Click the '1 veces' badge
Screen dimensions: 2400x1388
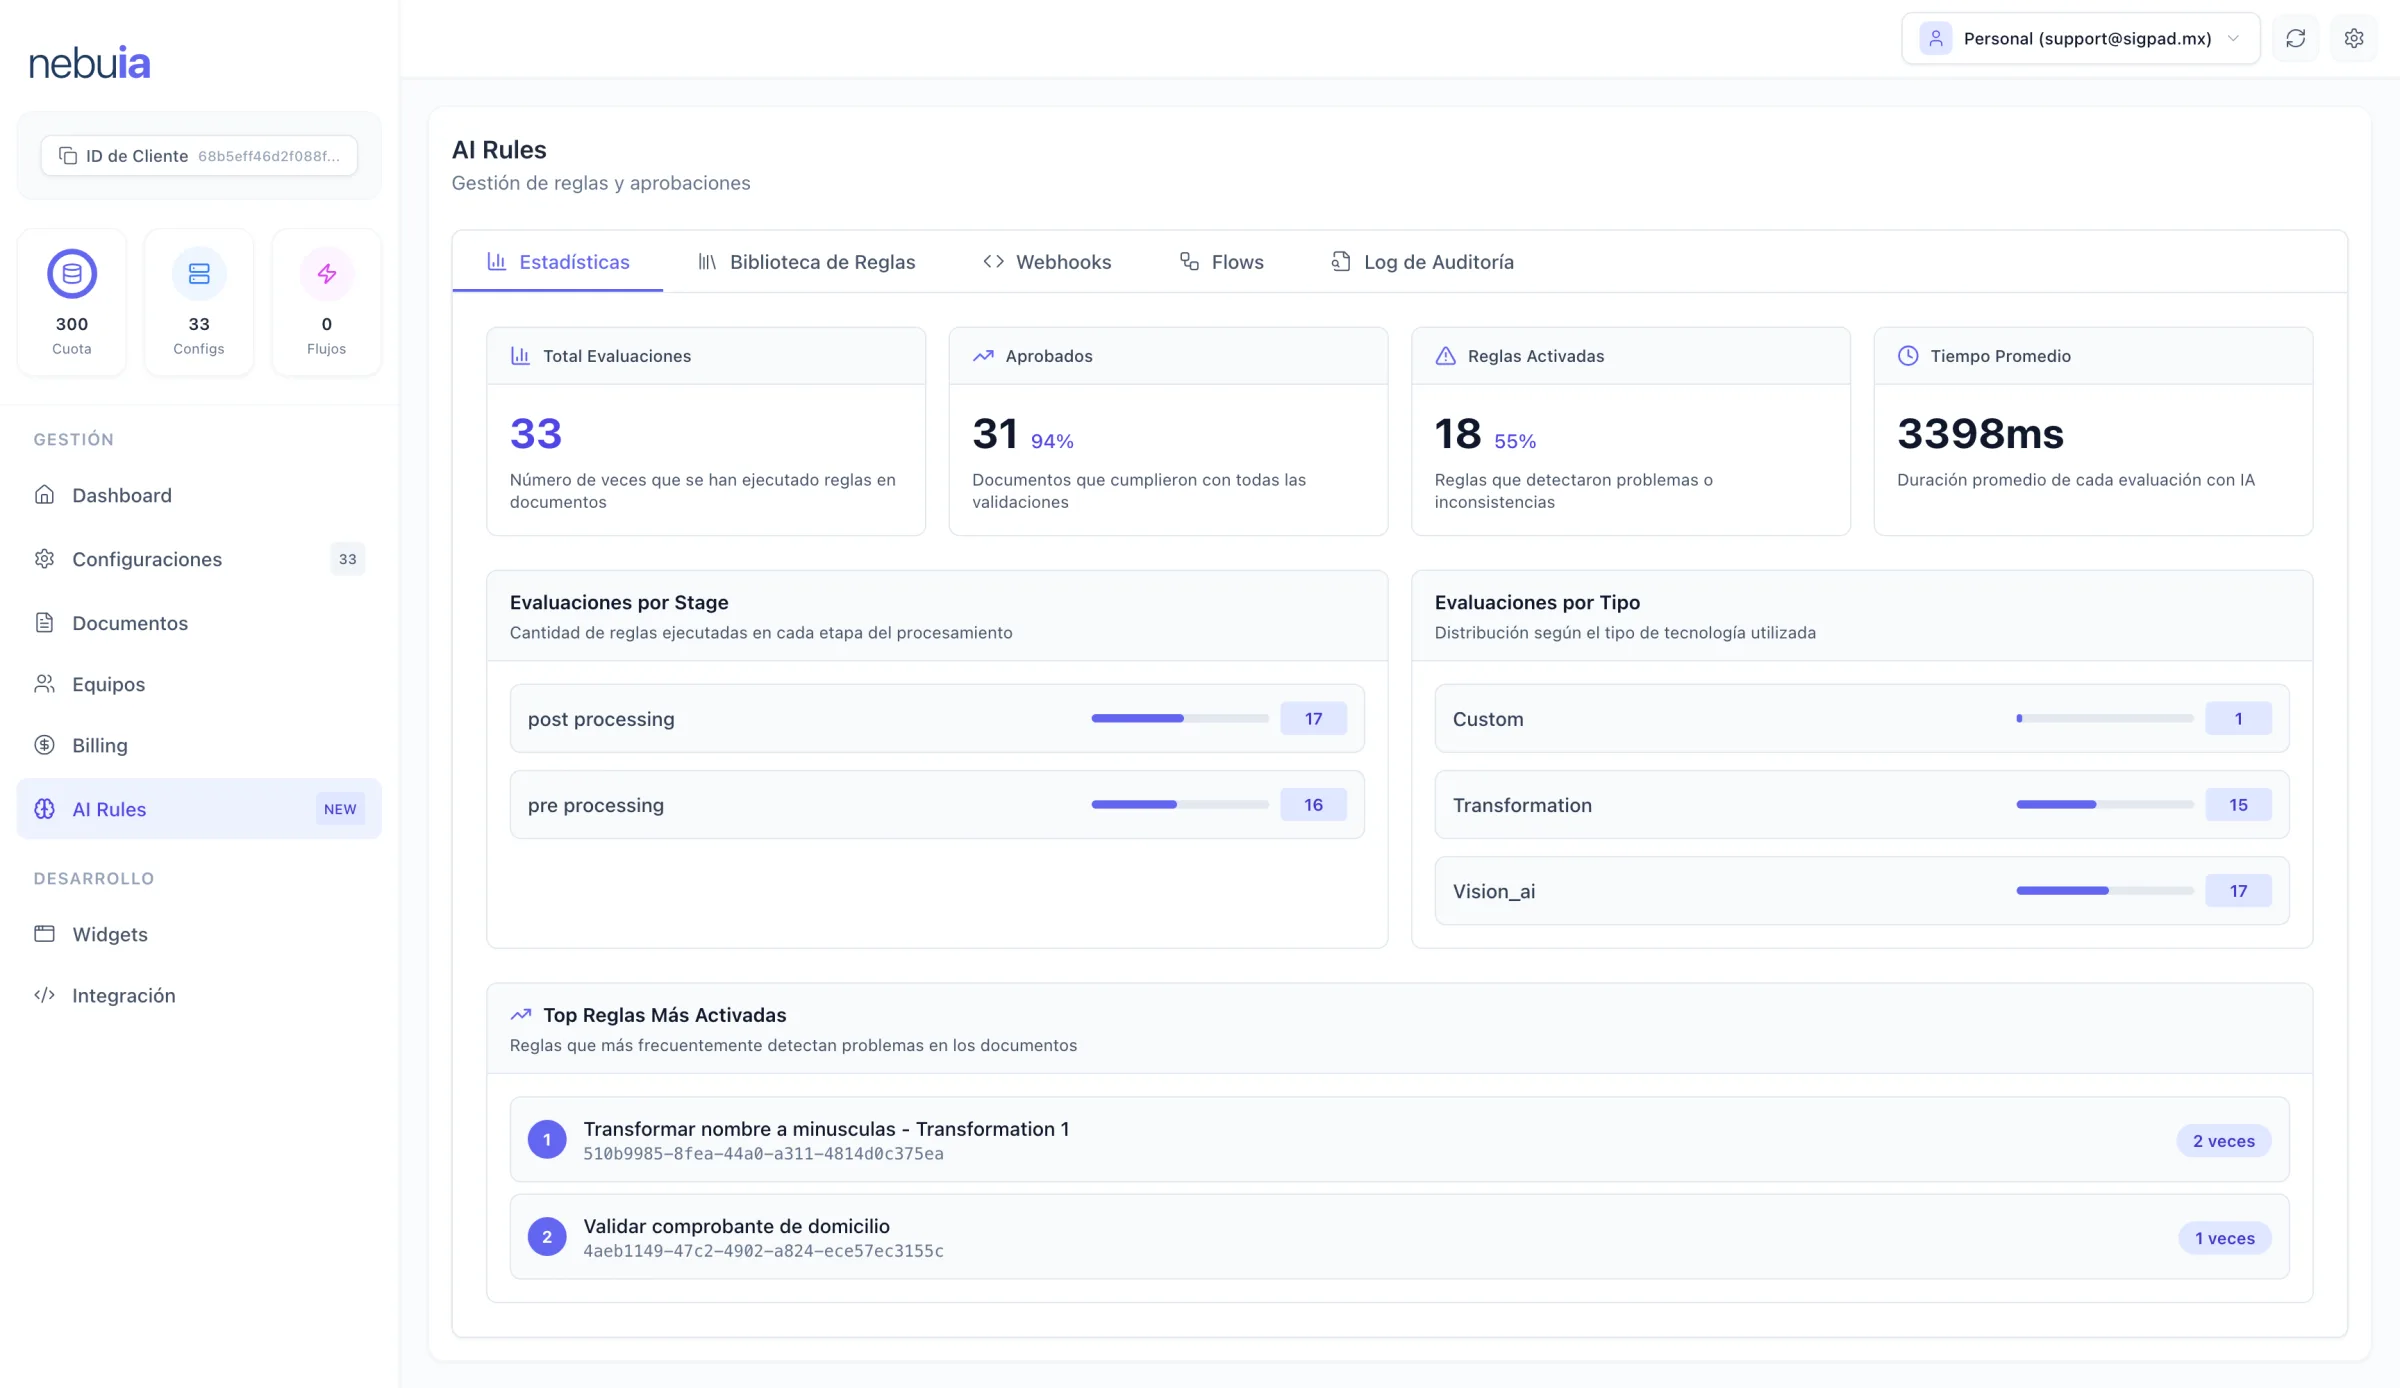pyautogui.click(x=2225, y=1237)
